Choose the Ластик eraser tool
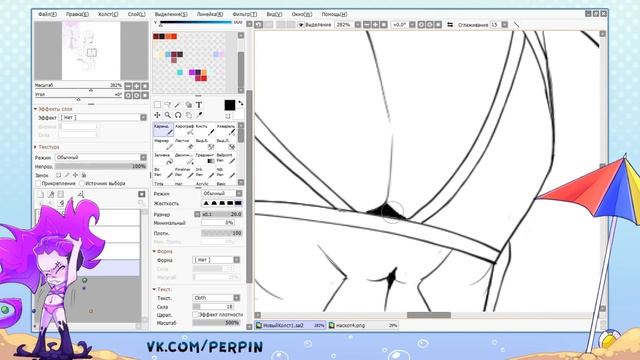 point(184,144)
